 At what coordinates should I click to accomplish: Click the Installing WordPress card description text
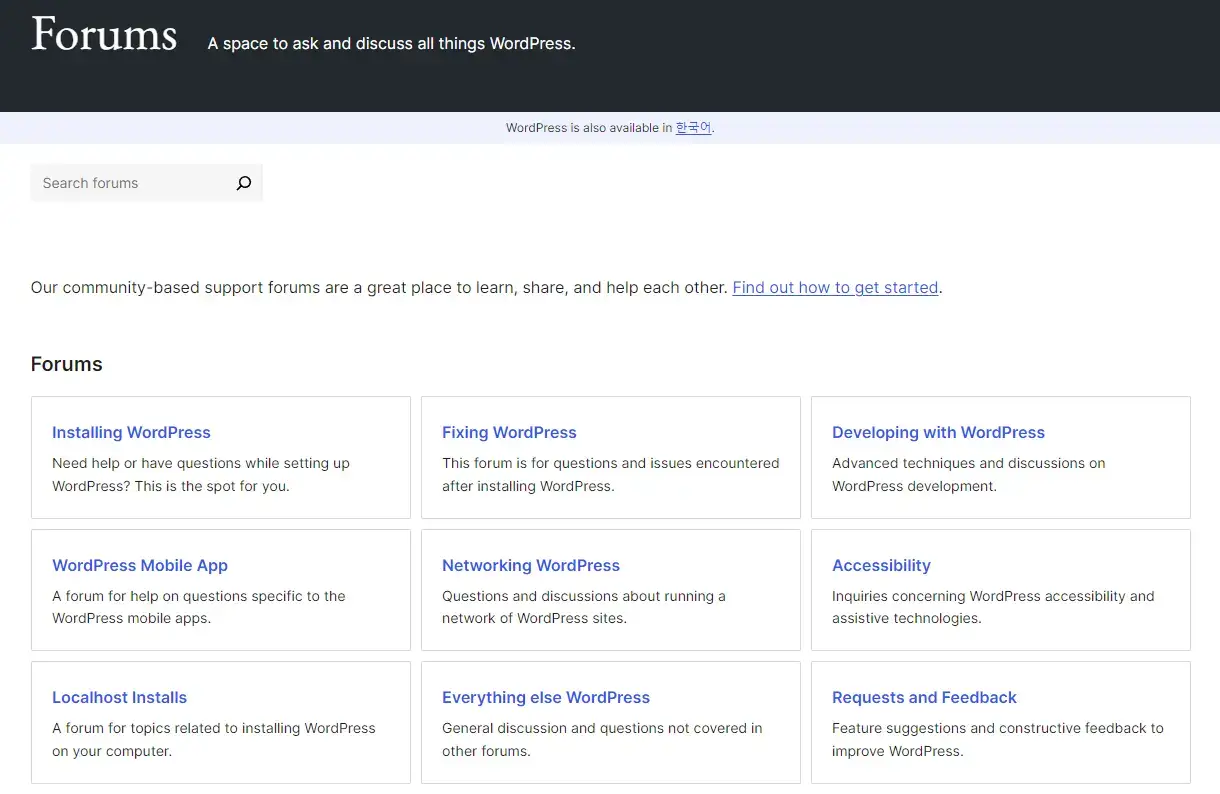(200, 475)
